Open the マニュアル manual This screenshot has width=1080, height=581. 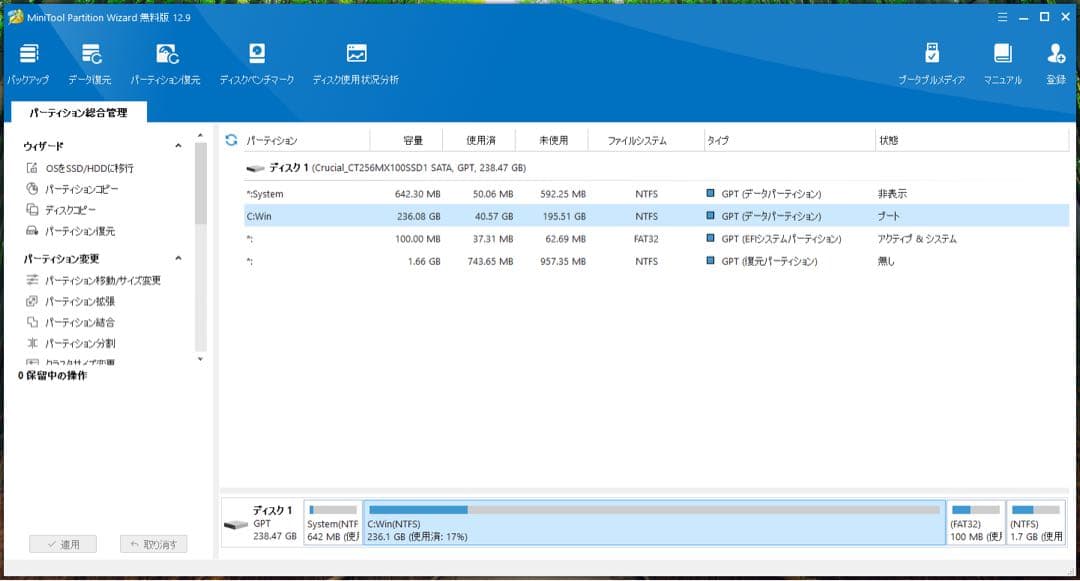(1002, 64)
